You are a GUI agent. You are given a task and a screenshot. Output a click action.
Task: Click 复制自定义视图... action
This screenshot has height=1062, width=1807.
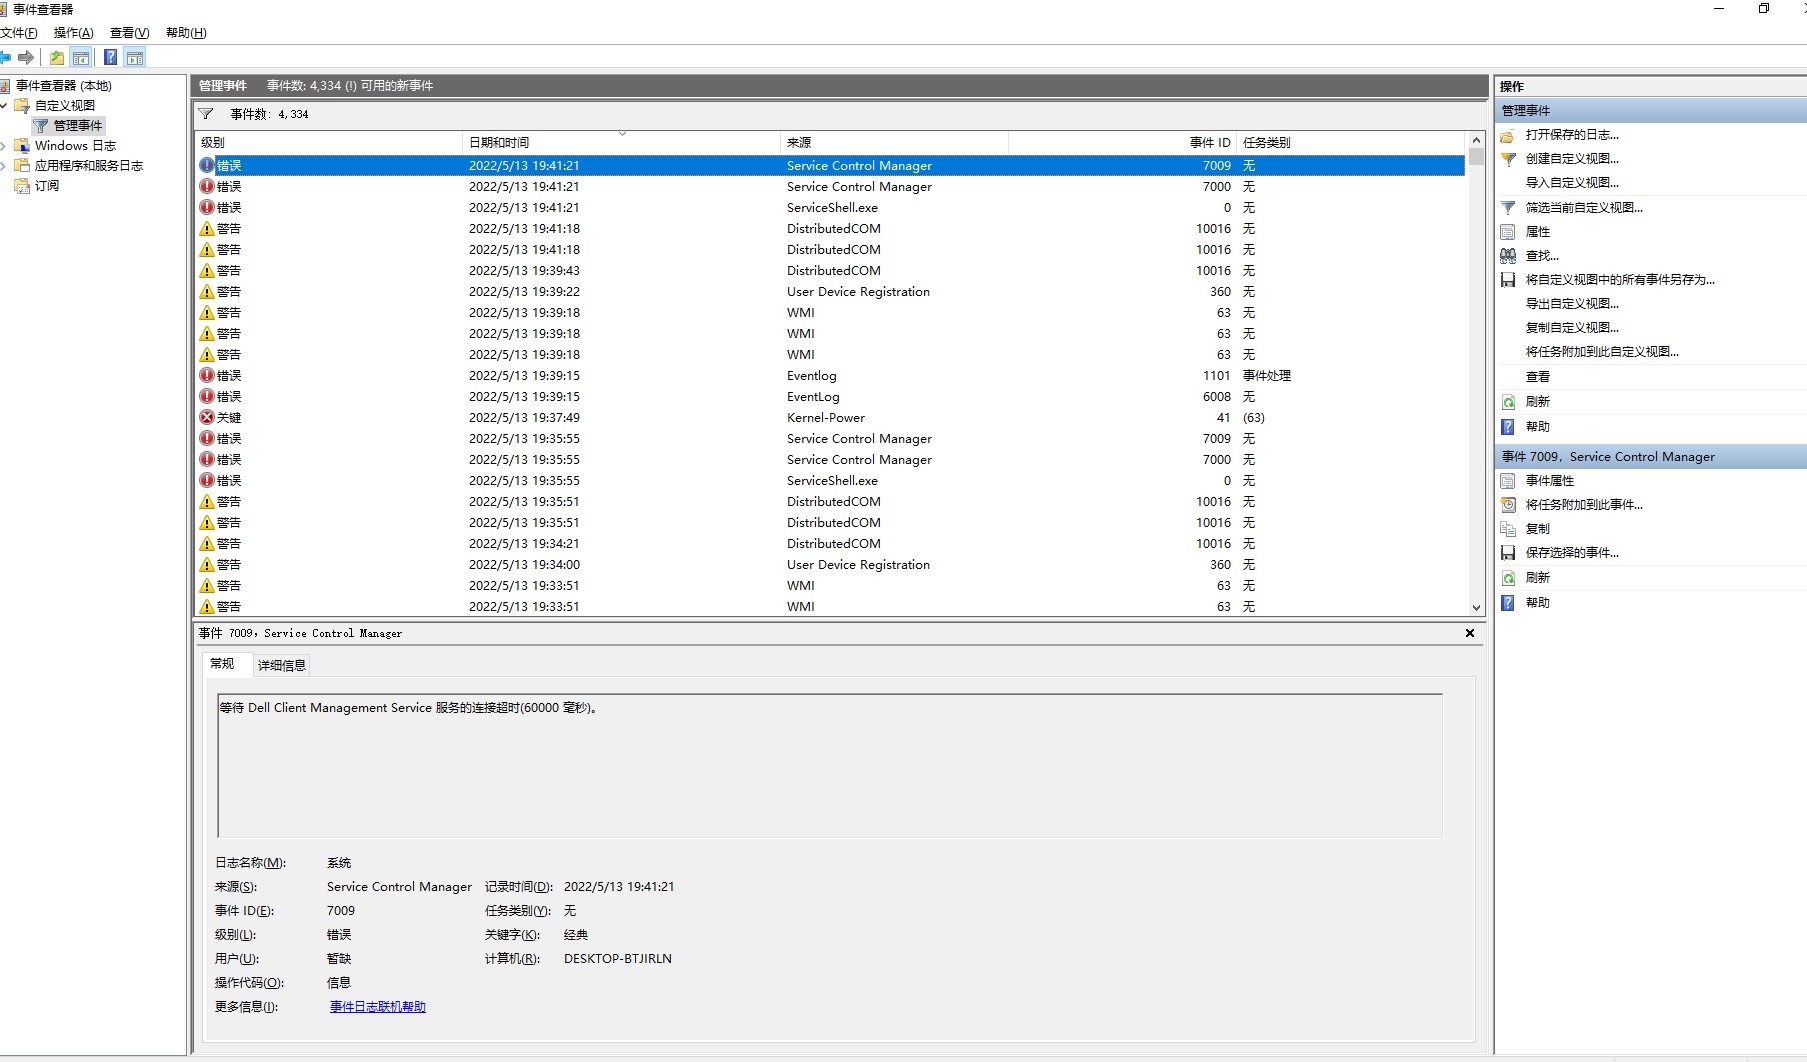pyautogui.click(x=1572, y=328)
